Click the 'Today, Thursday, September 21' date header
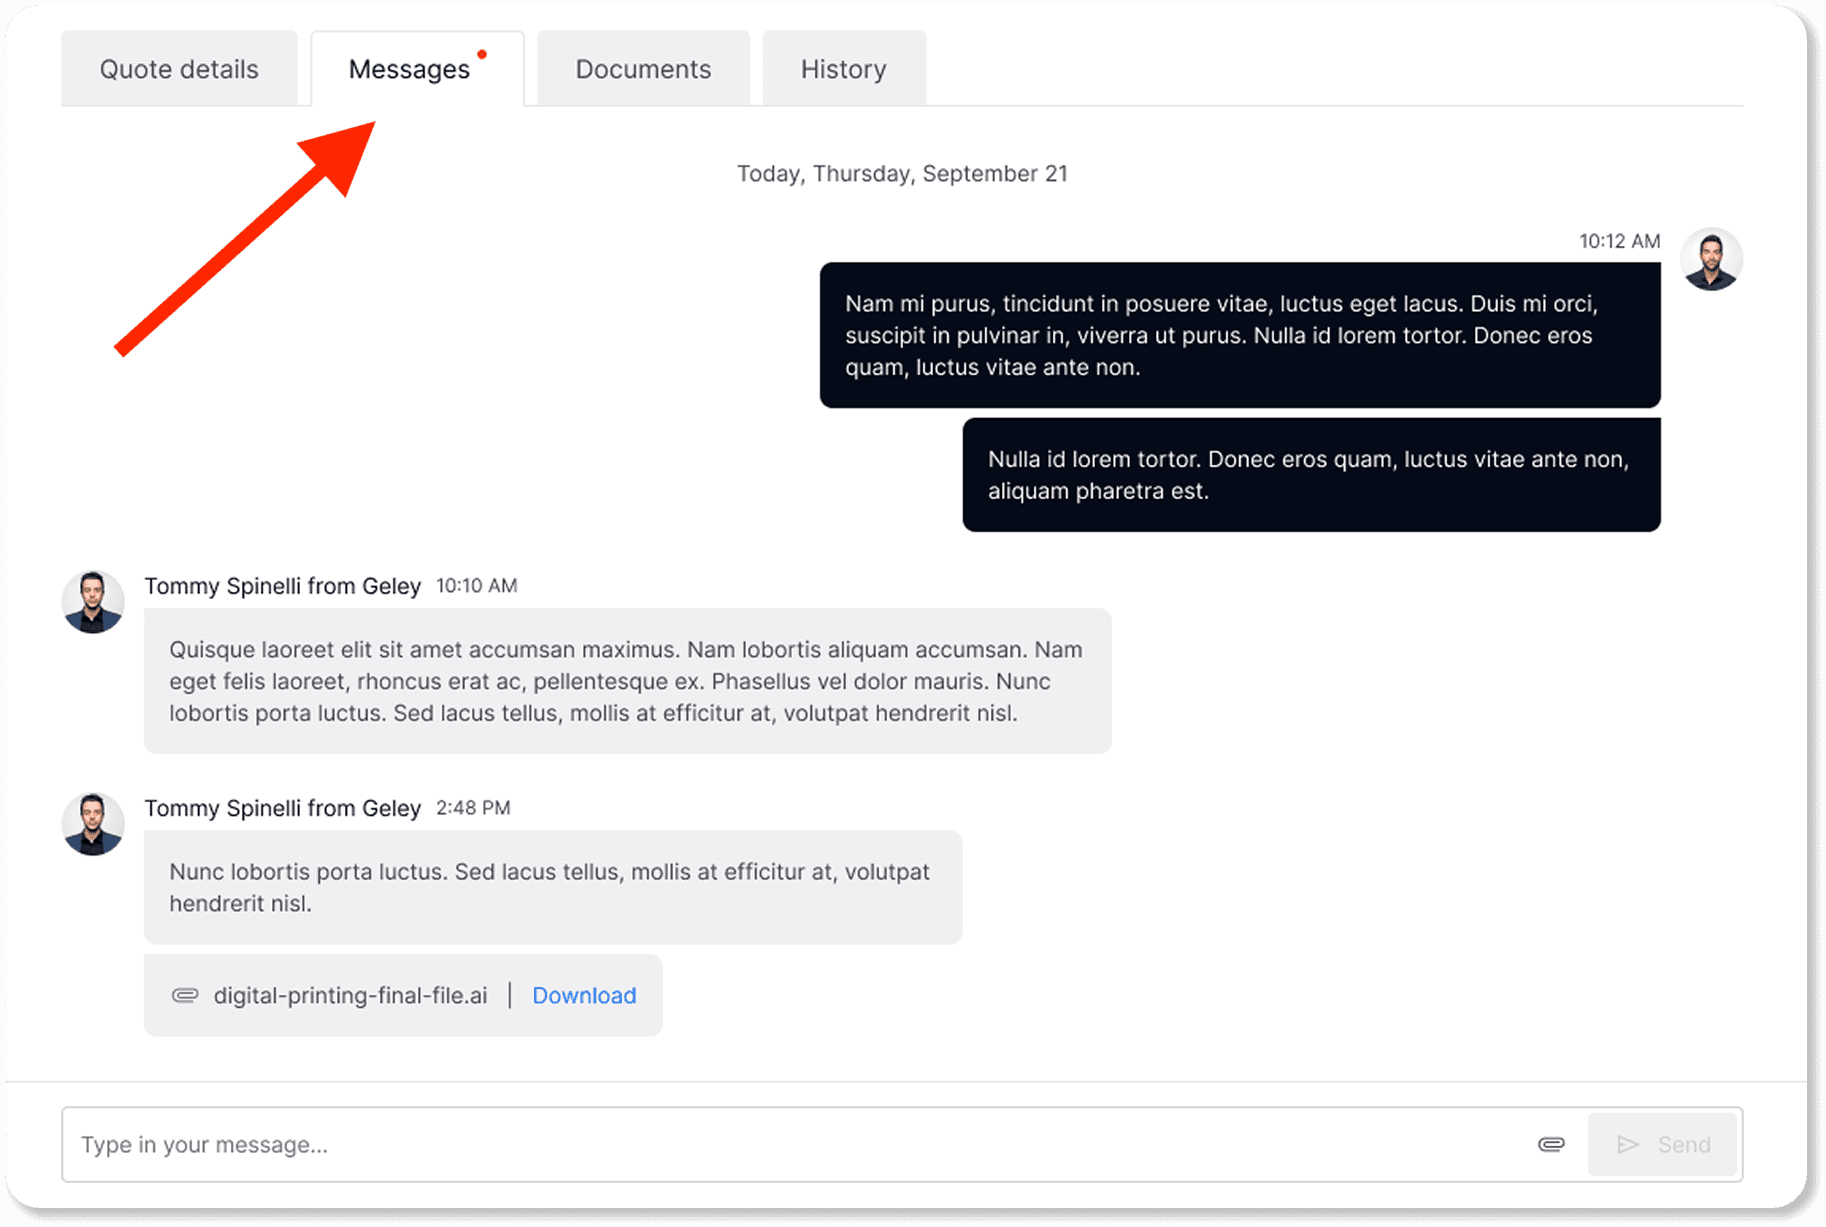Viewport: 1826px width, 1227px height. point(902,174)
